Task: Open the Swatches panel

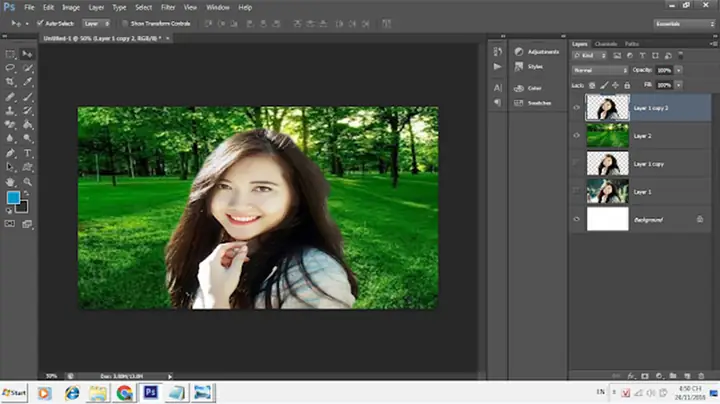Action: [533, 103]
